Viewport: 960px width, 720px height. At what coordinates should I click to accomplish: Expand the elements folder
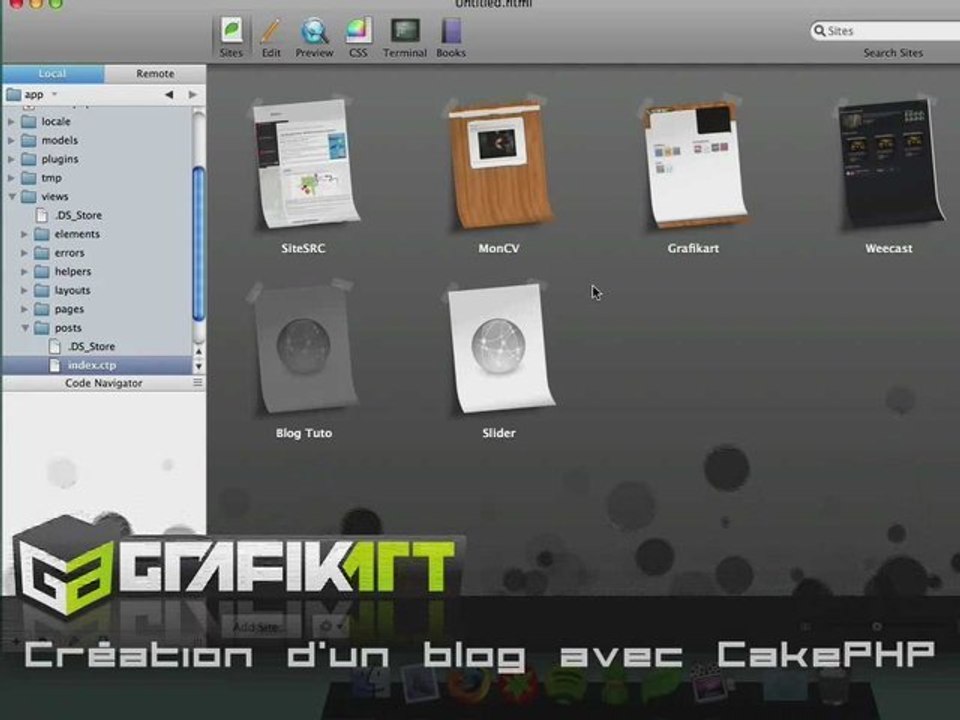pyautogui.click(x=24, y=234)
